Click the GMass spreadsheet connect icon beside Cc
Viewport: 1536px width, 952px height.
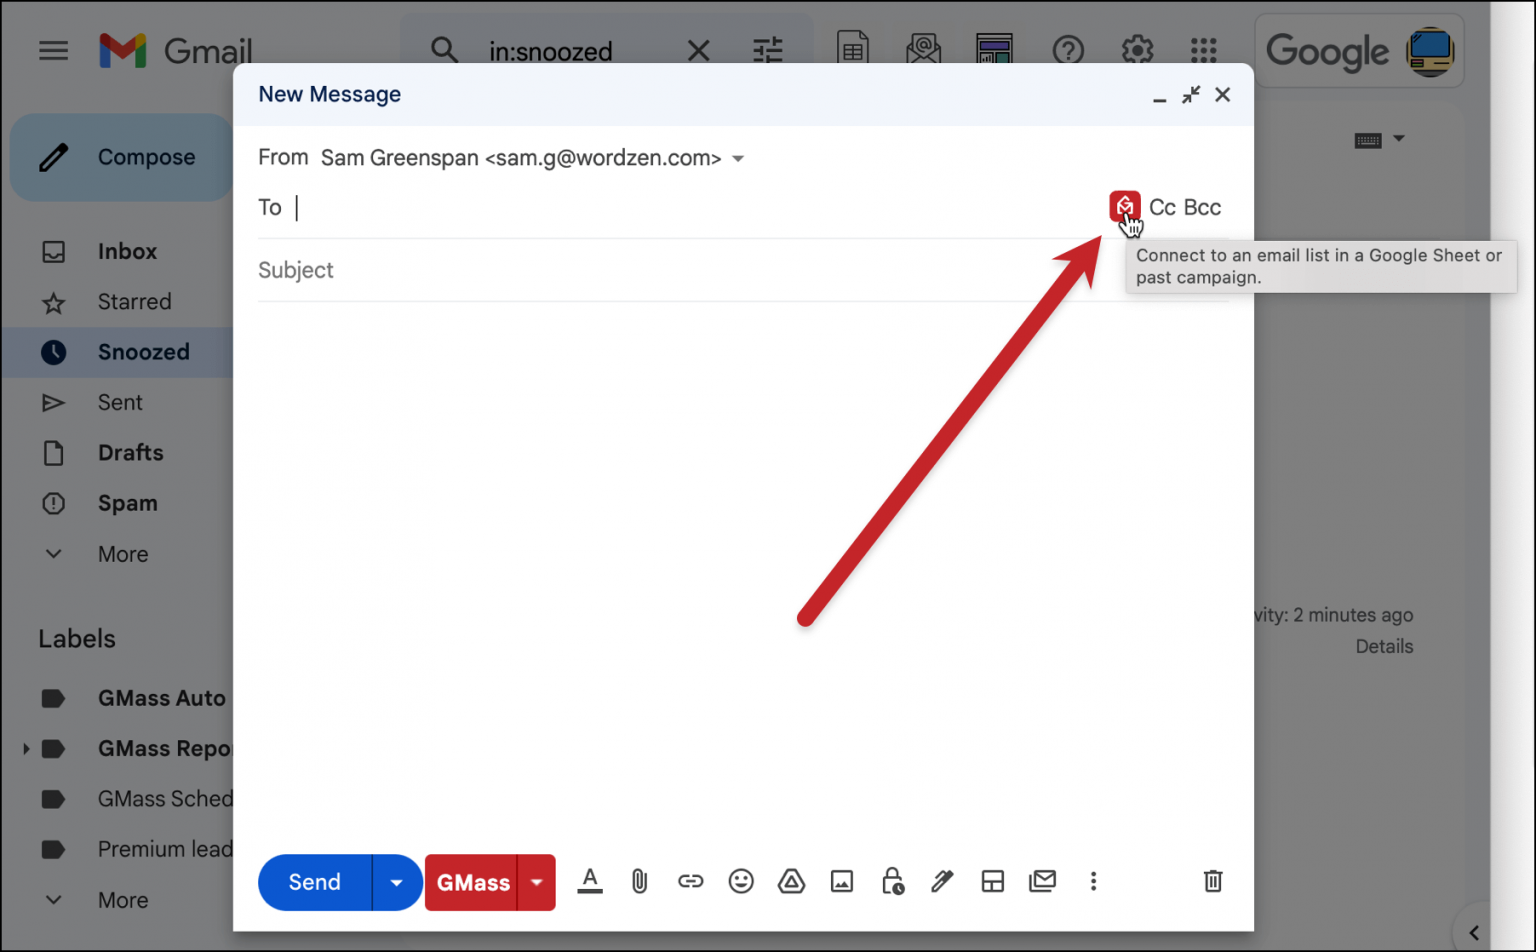click(1125, 206)
